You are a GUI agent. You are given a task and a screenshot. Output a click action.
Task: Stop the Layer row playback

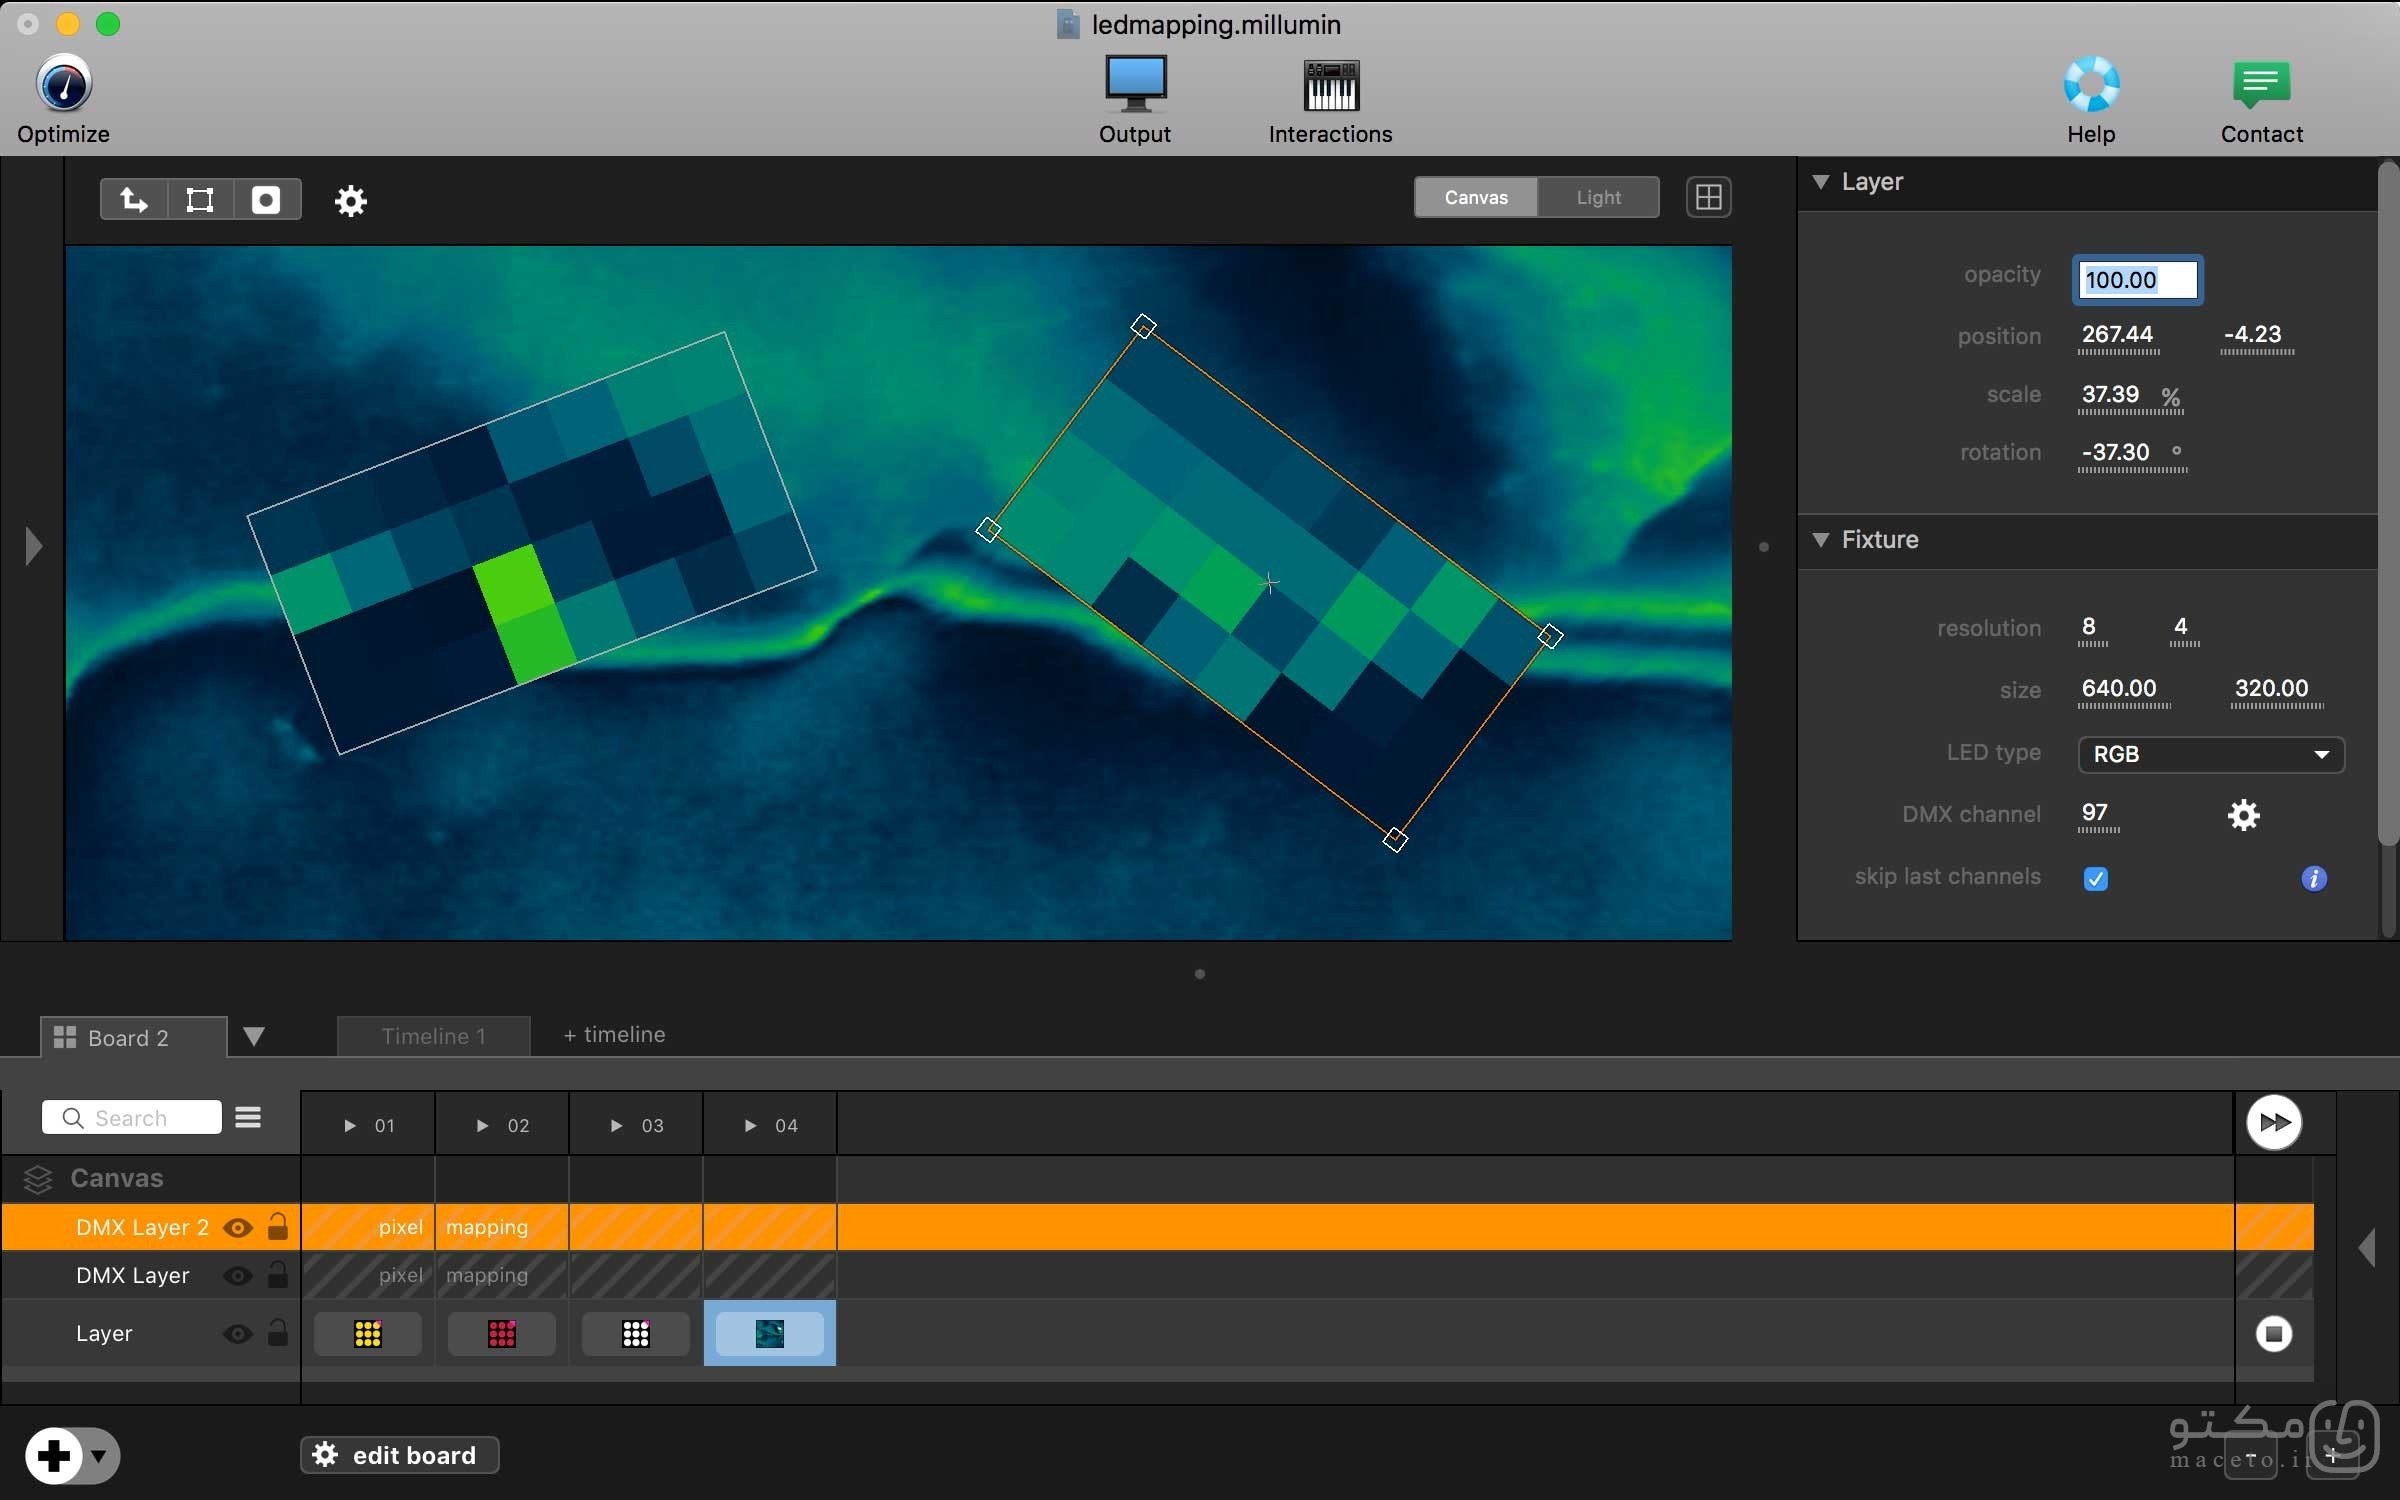pyautogui.click(x=2274, y=1334)
